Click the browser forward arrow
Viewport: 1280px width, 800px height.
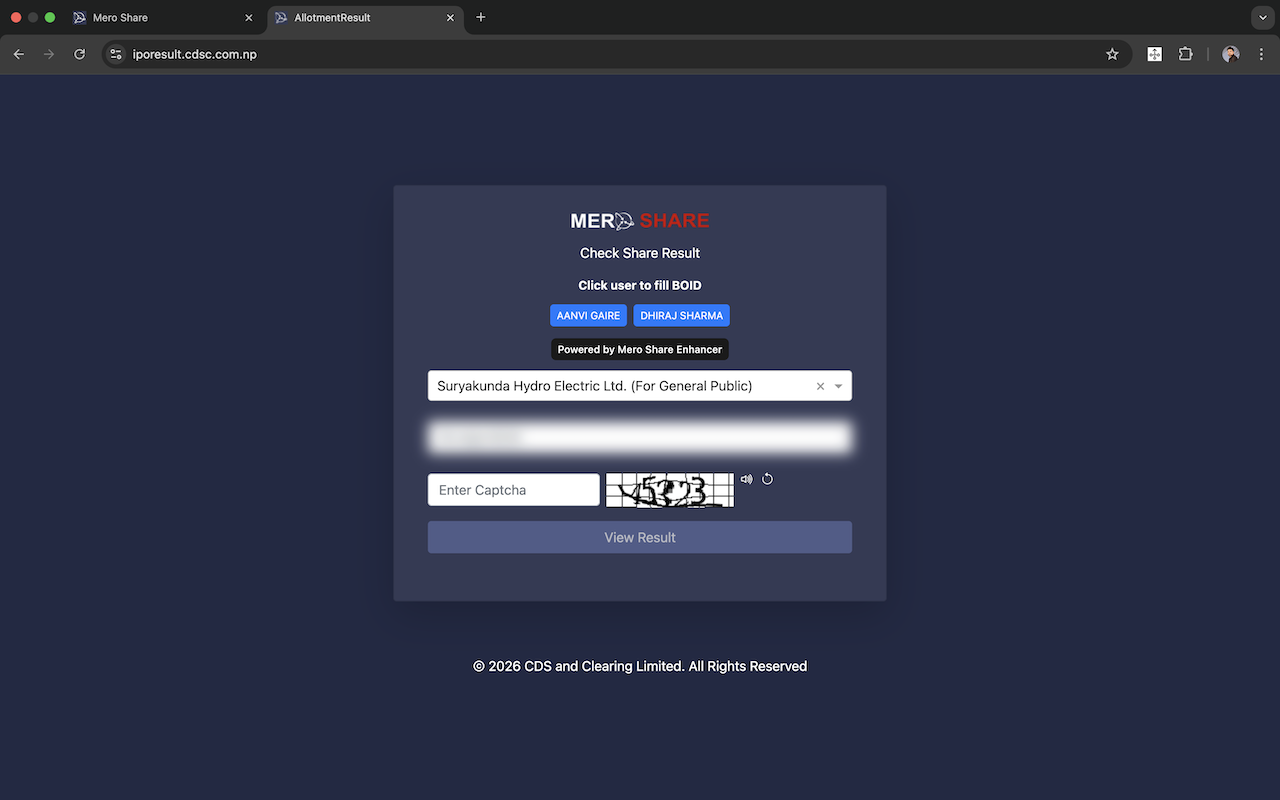point(49,54)
